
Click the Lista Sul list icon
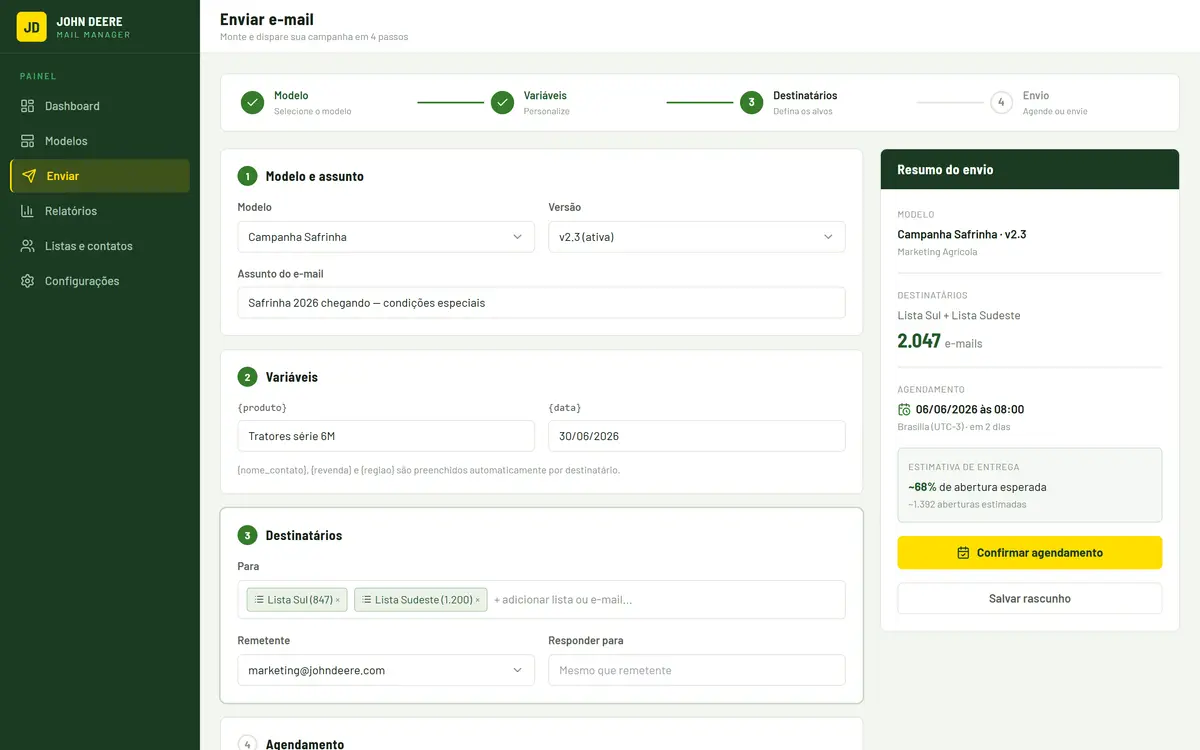pyautogui.click(x=259, y=600)
